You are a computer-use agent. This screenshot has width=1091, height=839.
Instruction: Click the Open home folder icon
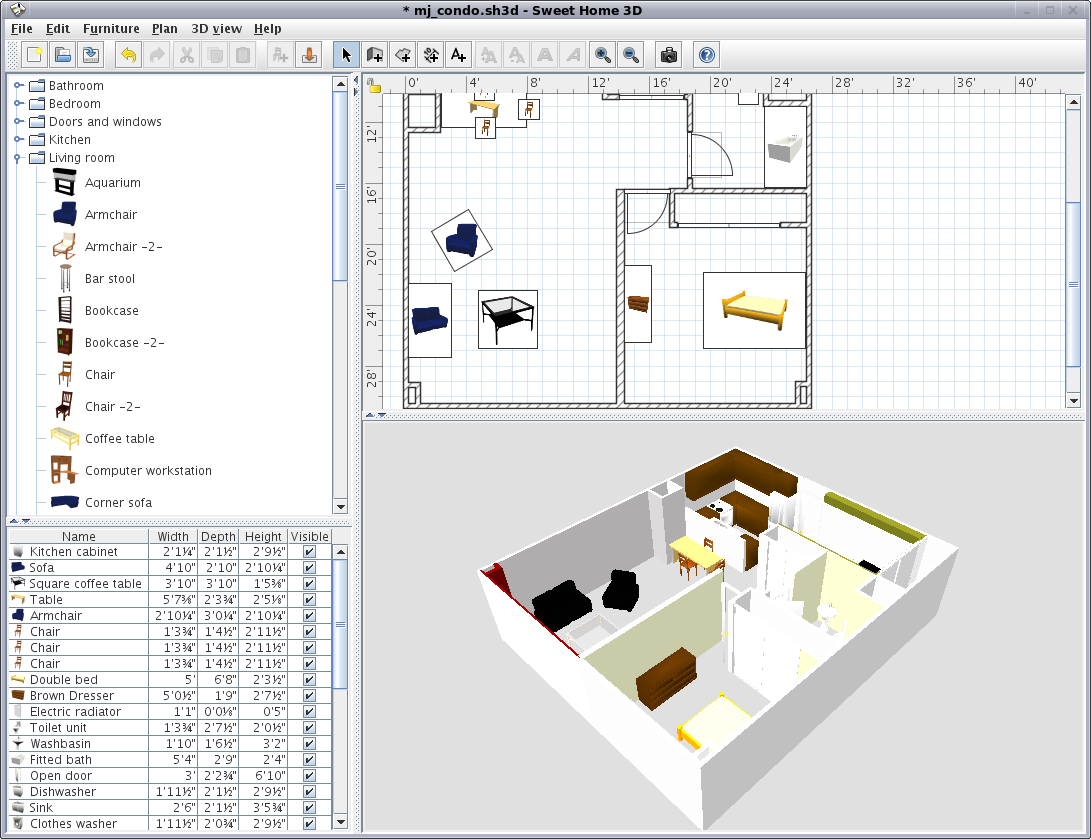pyautogui.click(x=62, y=55)
